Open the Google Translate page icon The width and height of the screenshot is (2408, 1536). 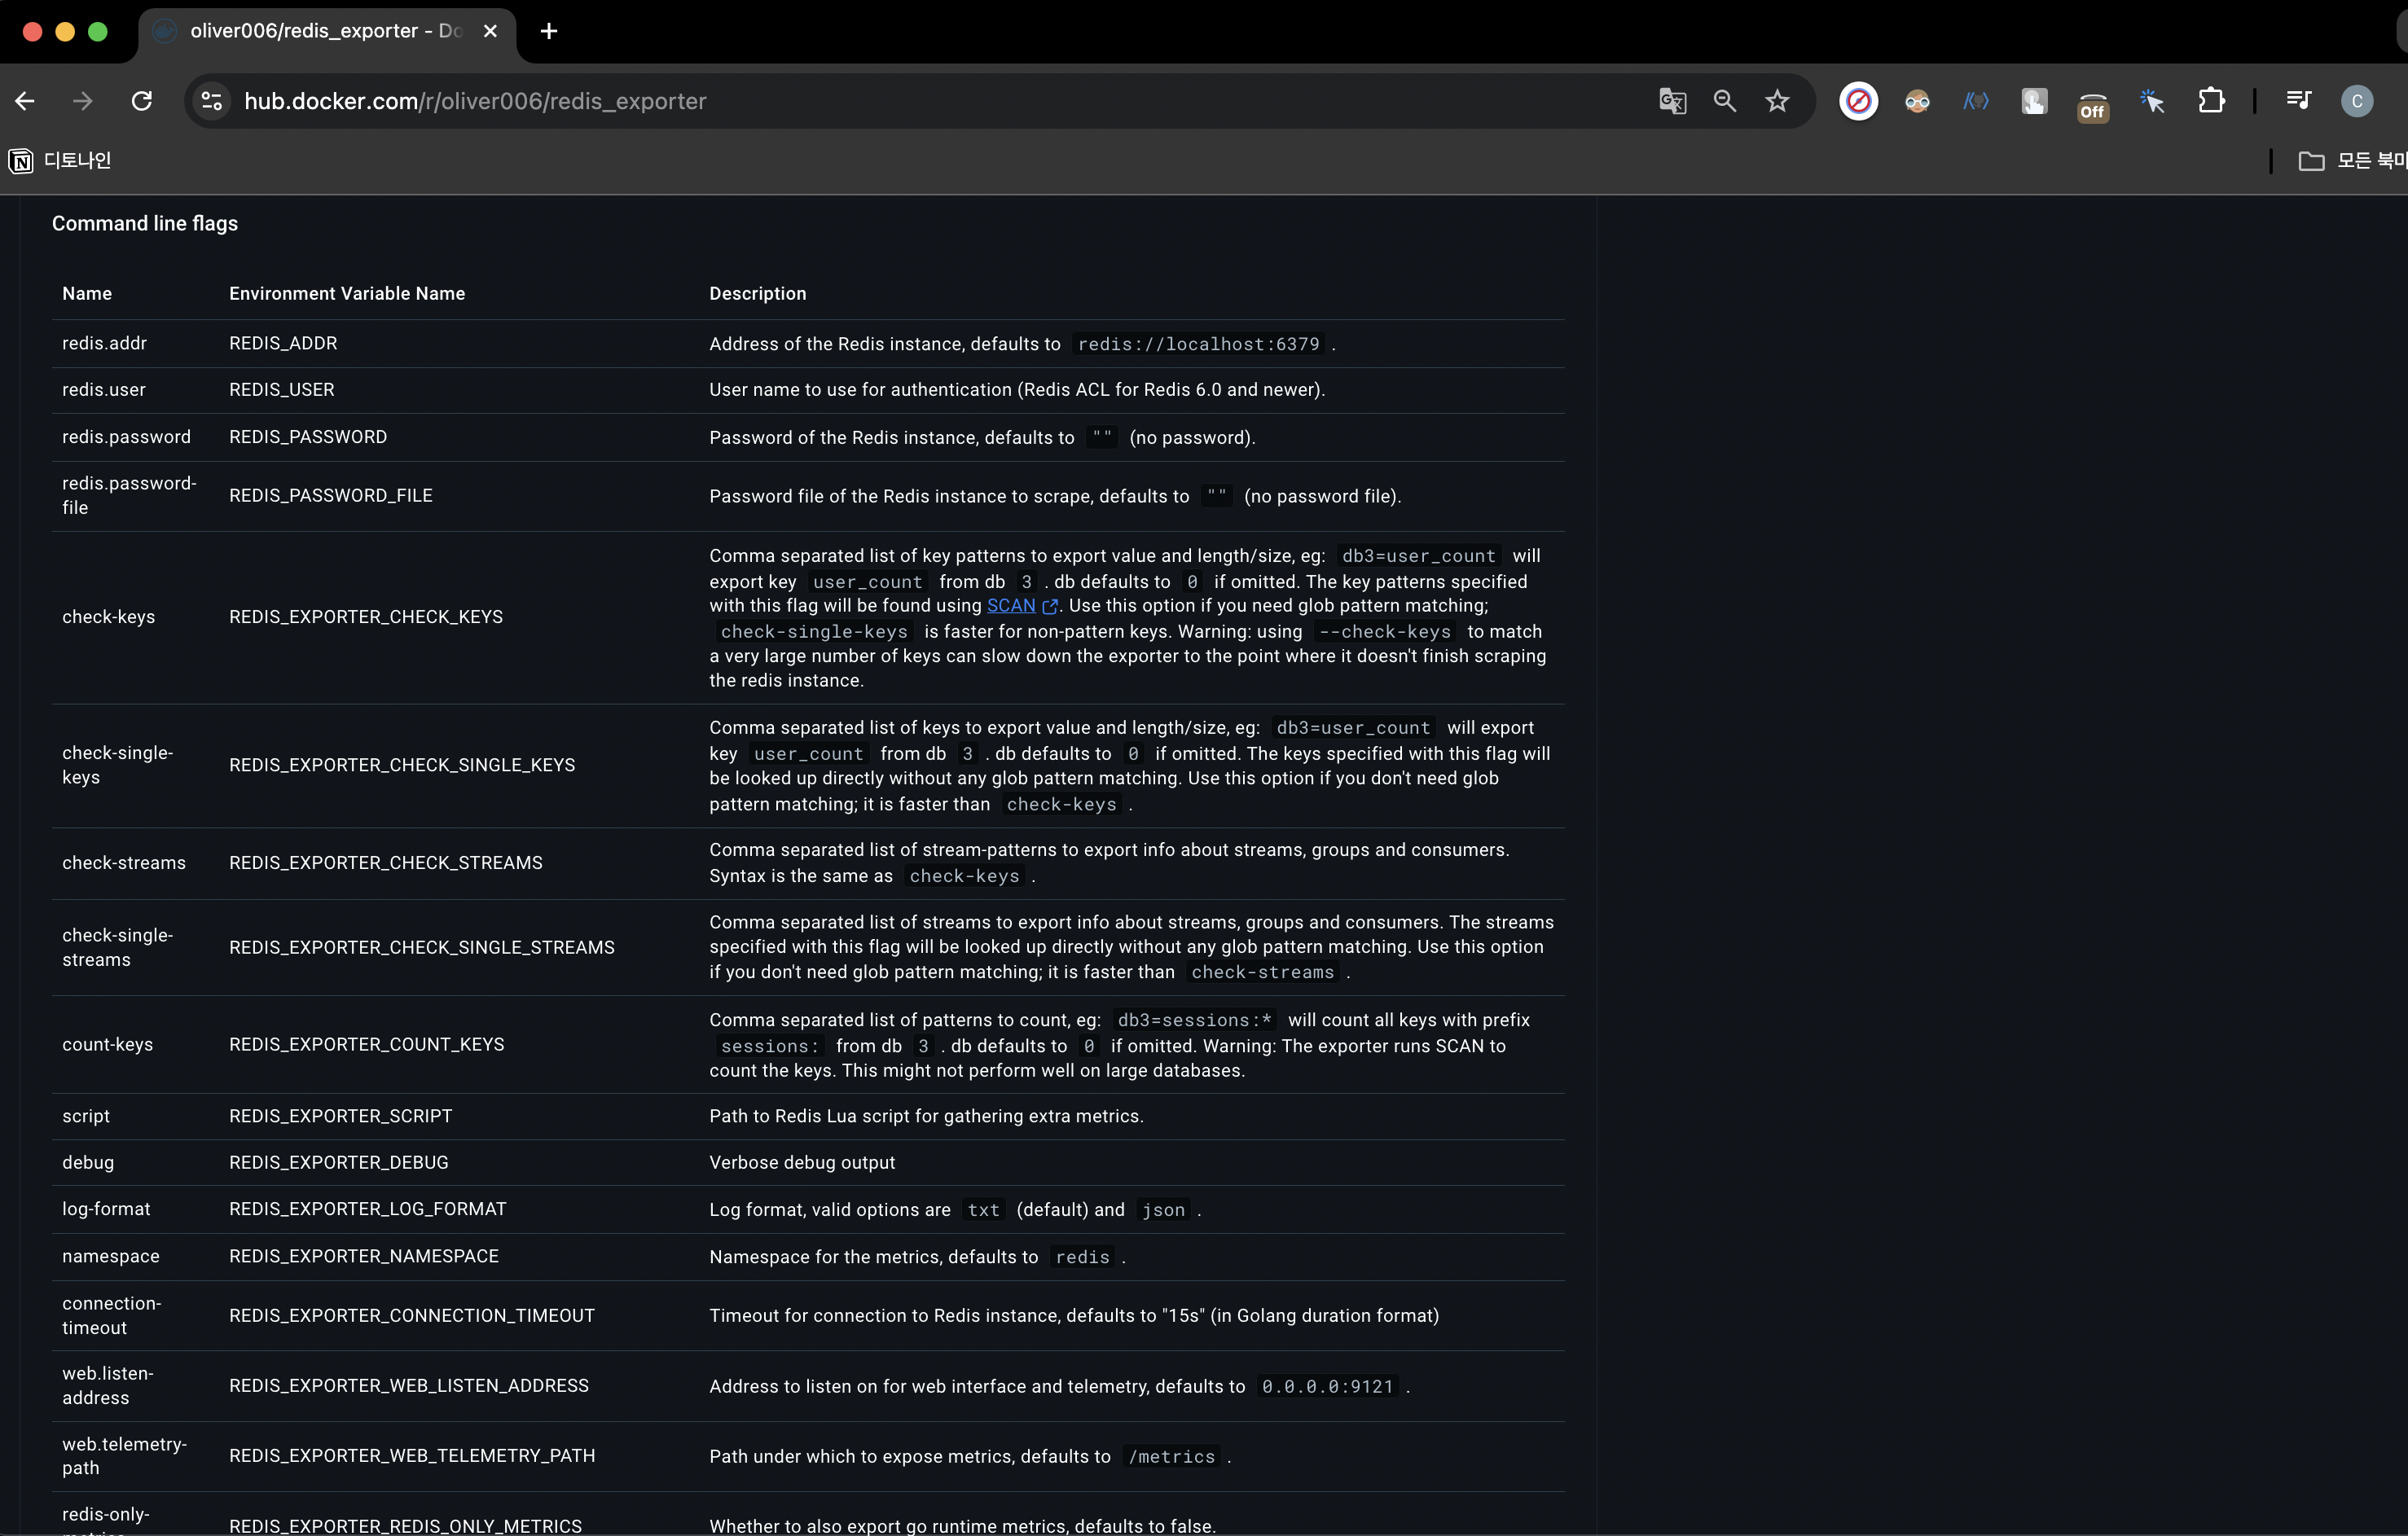tap(1672, 101)
